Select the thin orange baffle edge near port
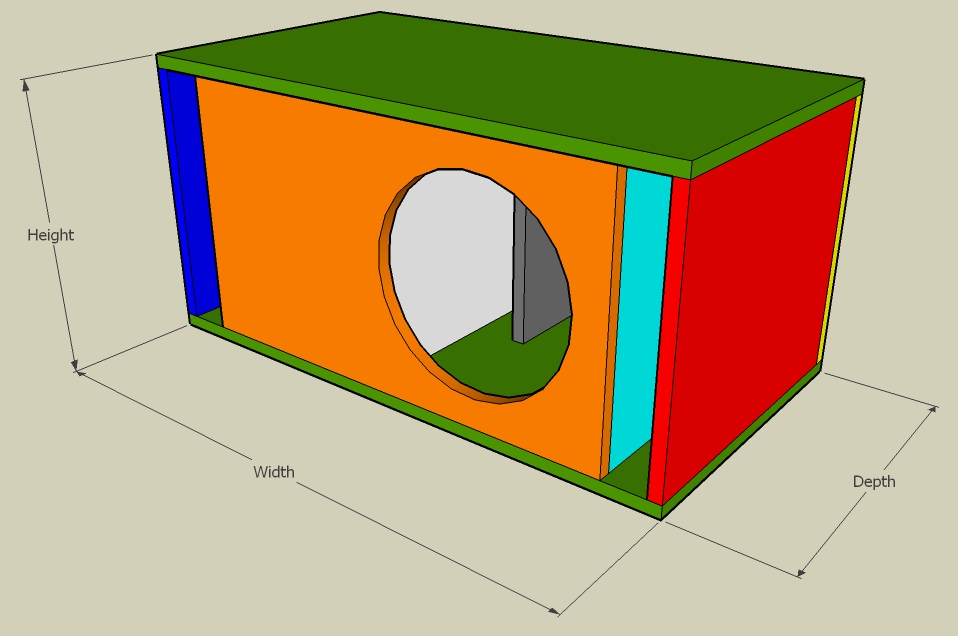Image resolution: width=958 pixels, height=636 pixels. (x=613, y=320)
